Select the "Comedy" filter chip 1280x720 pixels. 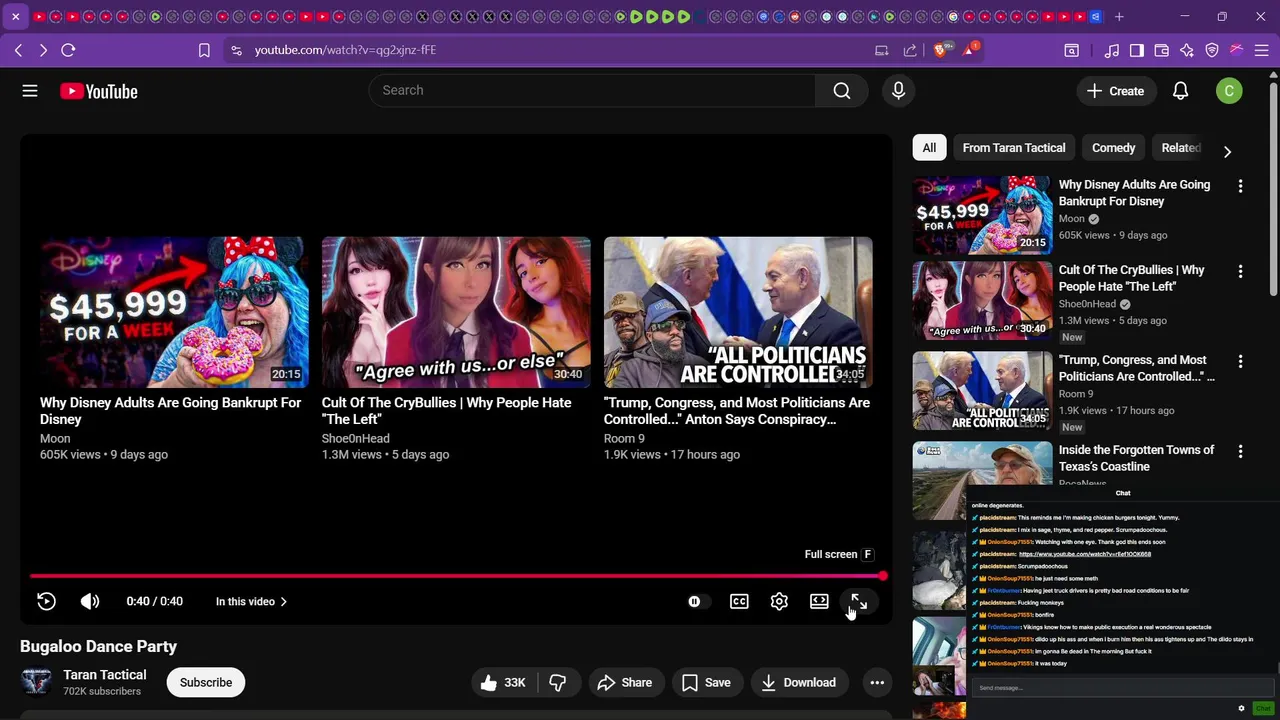1113,148
